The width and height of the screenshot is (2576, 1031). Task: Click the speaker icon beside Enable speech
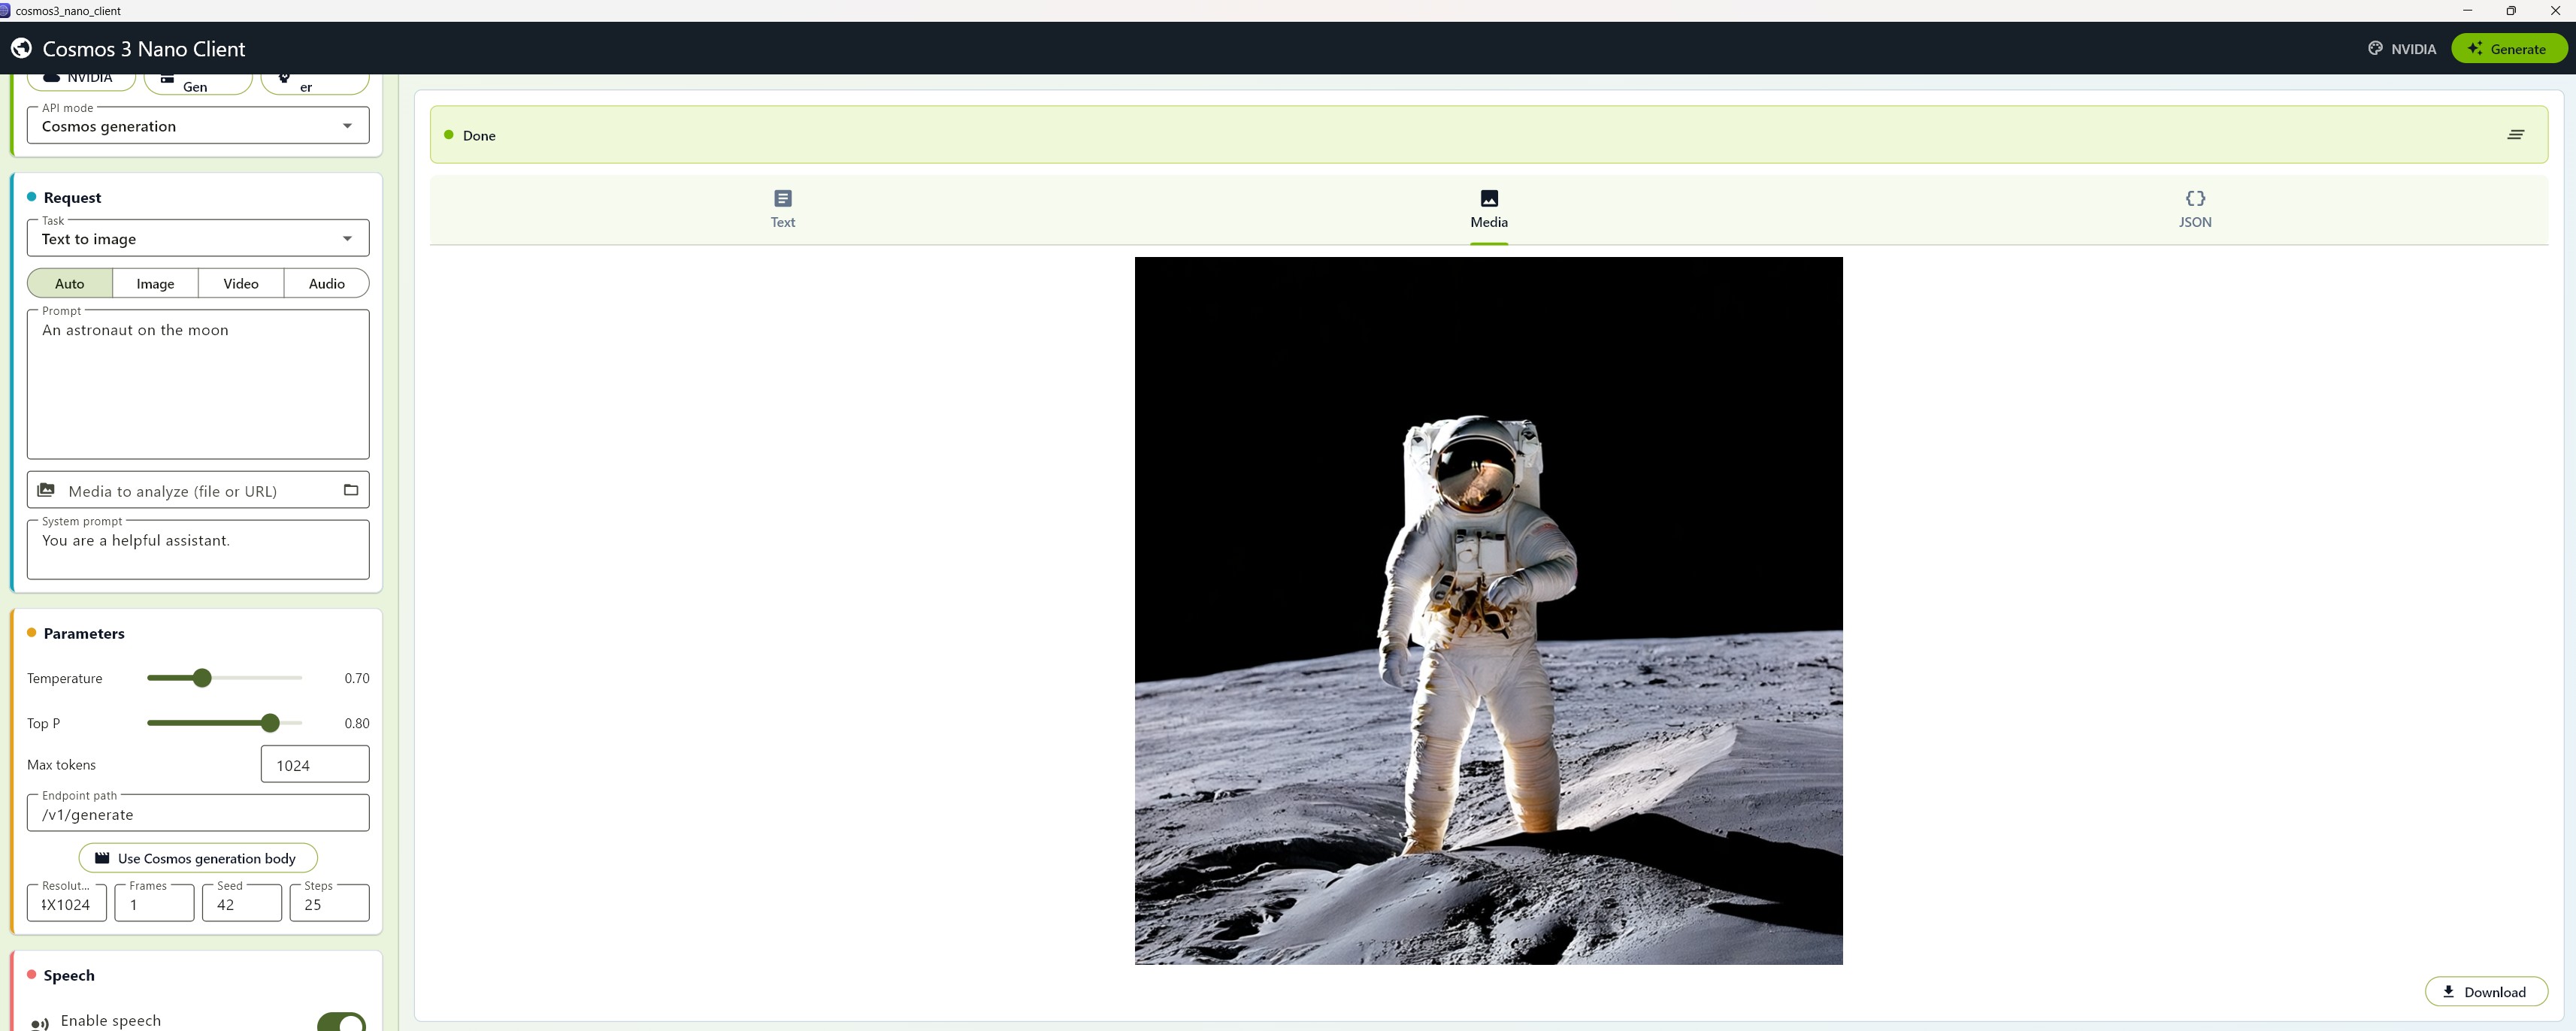pyautogui.click(x=40, y=1023)
